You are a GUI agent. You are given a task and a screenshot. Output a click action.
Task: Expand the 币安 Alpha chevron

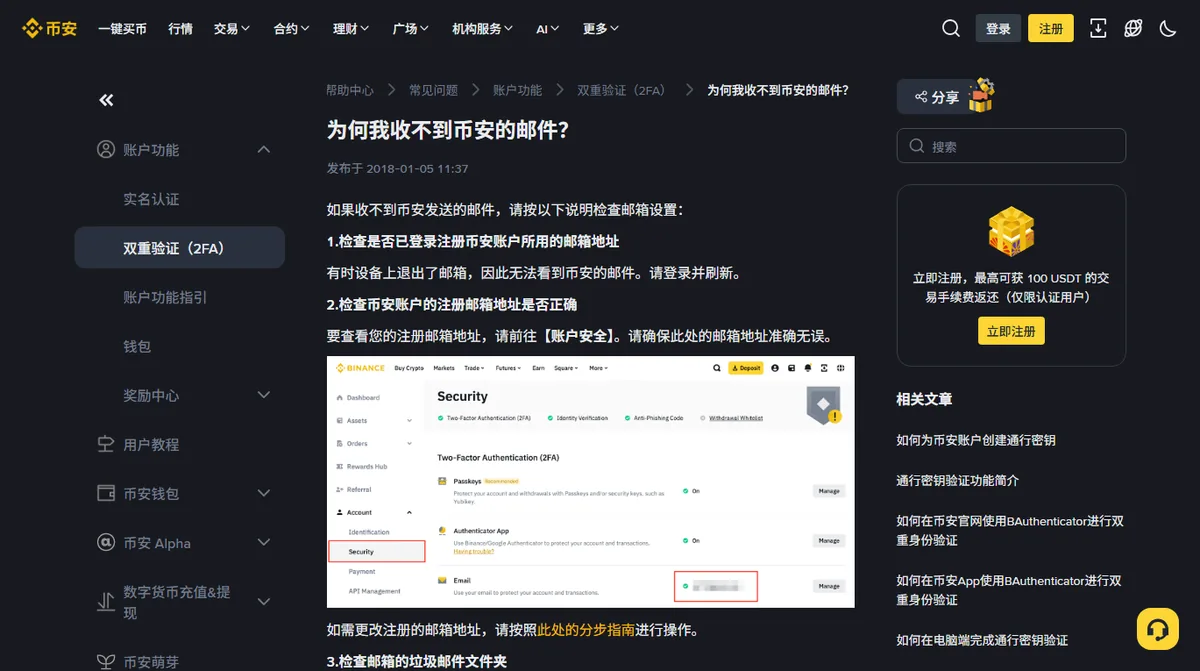pos(264,542)
